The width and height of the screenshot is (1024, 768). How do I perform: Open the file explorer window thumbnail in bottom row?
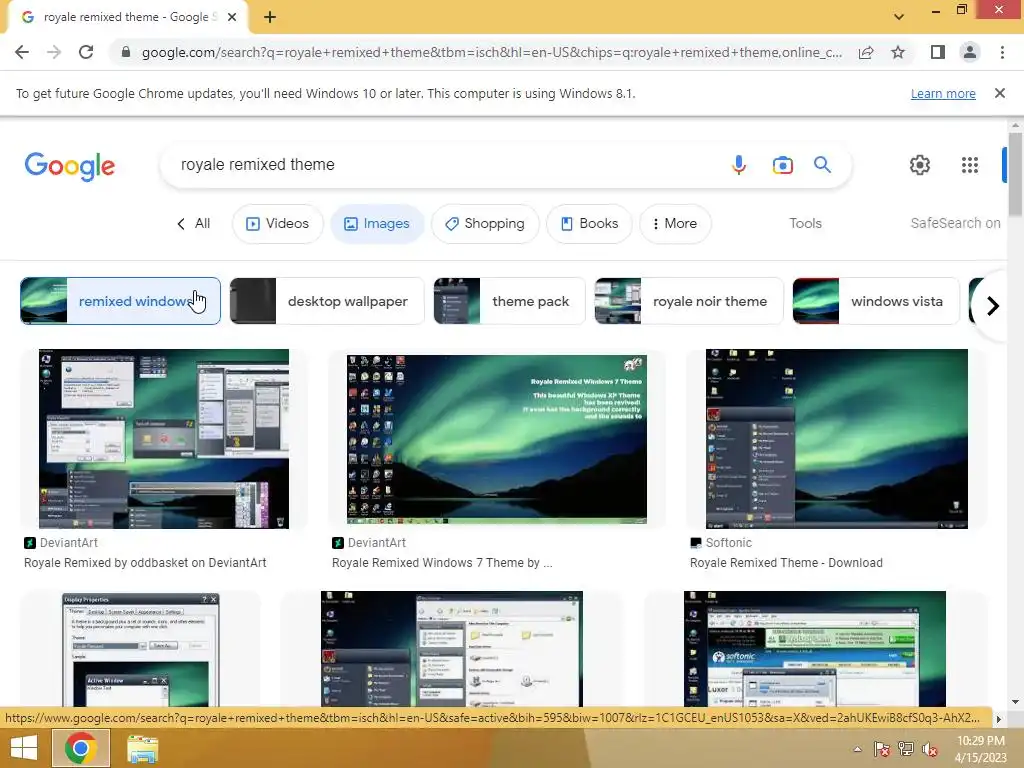click(451, 649)
